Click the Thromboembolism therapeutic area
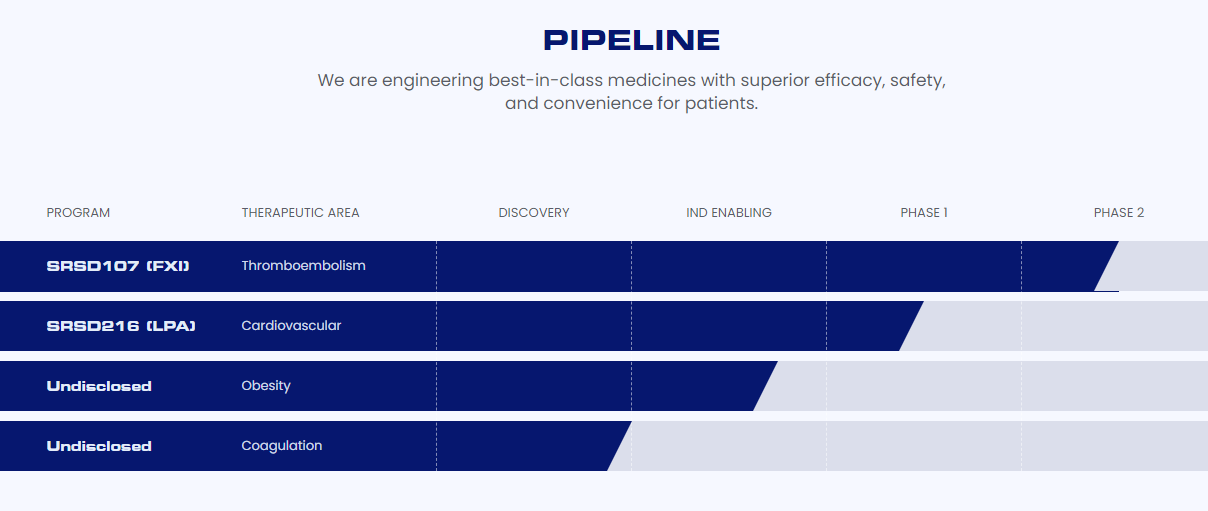 click(x=303, y=266)
